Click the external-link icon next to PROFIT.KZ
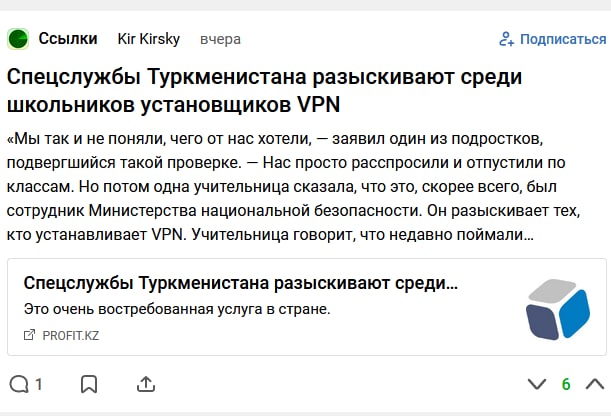The height and width of the screenshot is (416, 611). point(29,335)
